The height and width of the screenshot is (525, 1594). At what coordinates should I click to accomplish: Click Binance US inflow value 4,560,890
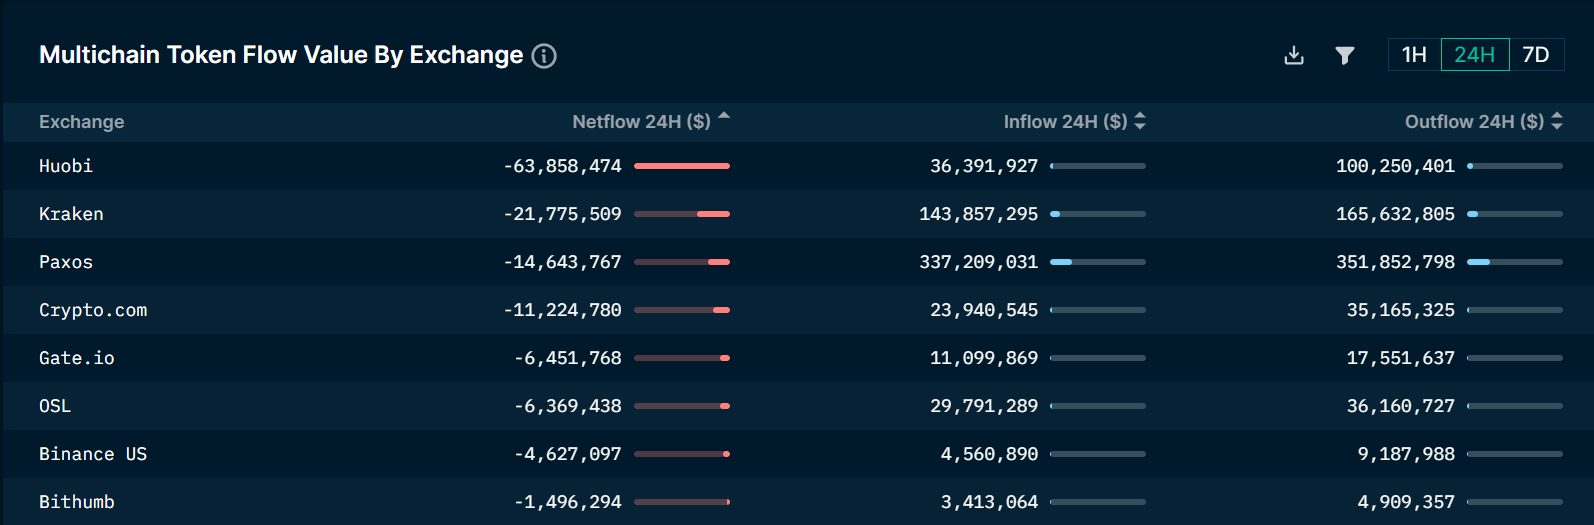(990, 454)
